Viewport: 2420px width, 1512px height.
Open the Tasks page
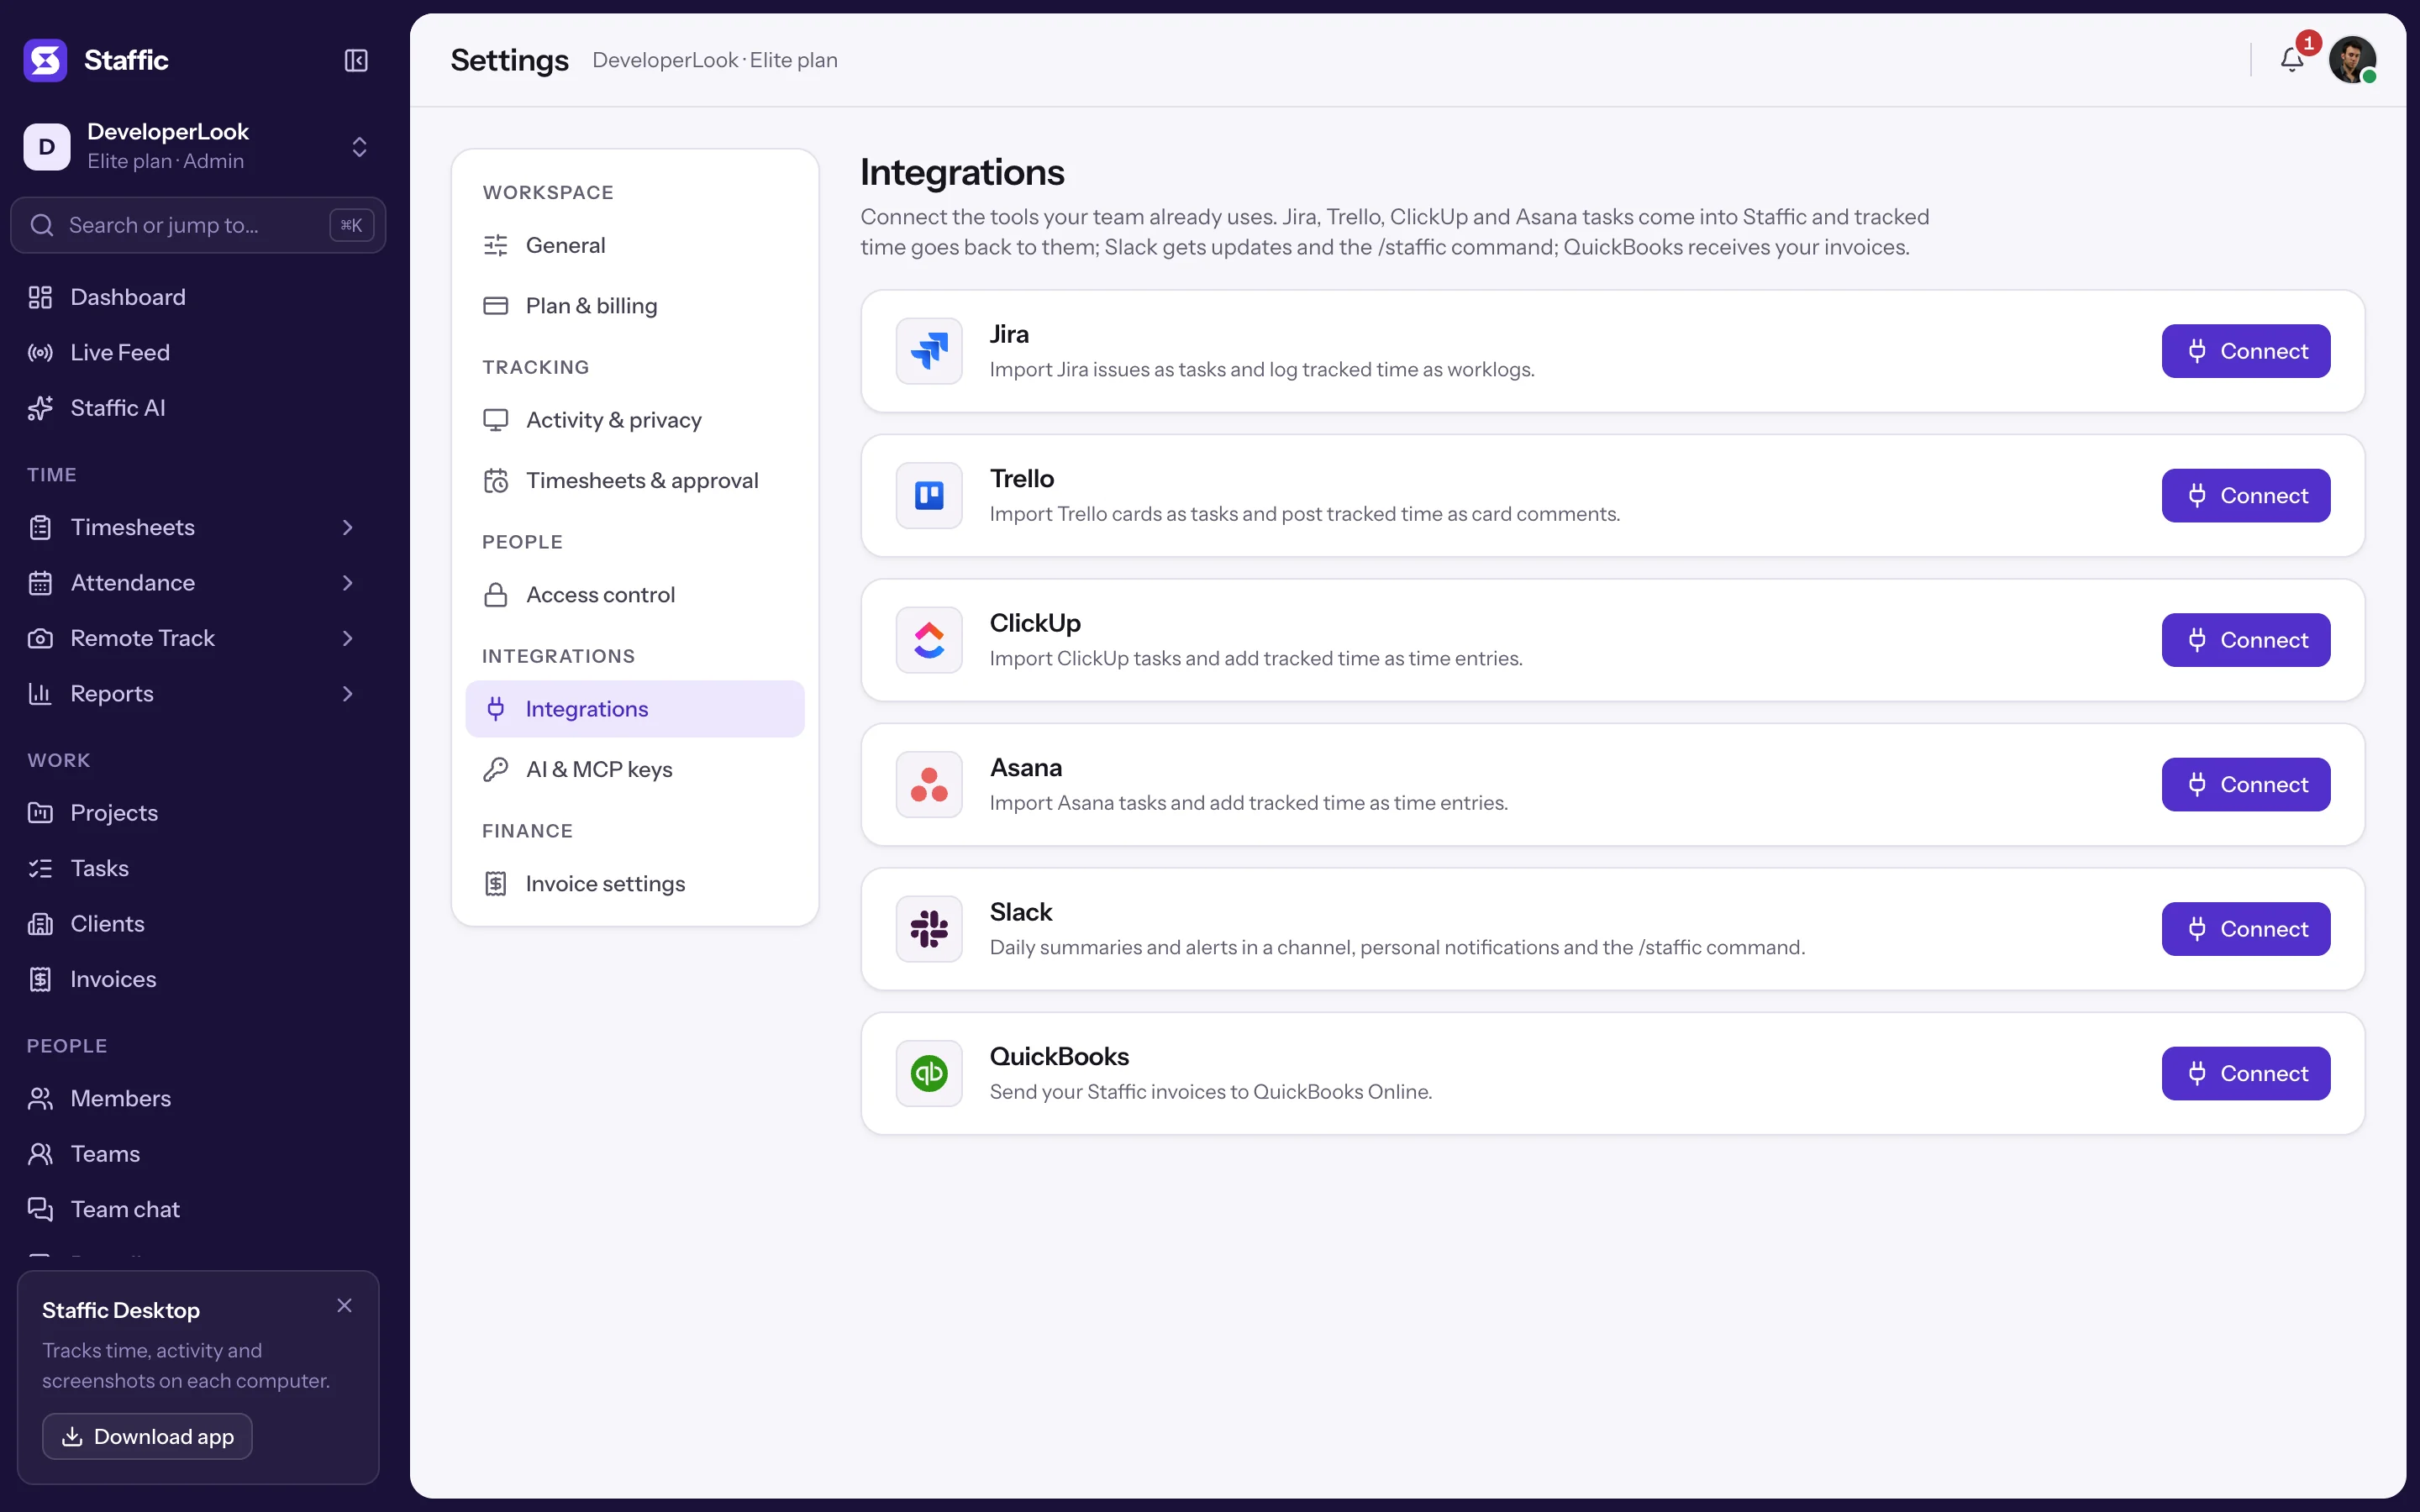pos(198,868)
